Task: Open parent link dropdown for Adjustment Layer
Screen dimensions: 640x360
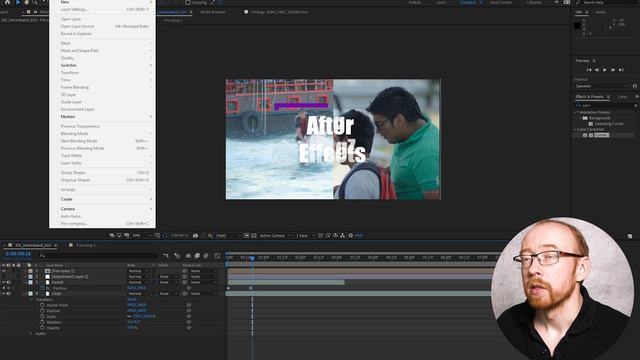Action: coord(203,277)
